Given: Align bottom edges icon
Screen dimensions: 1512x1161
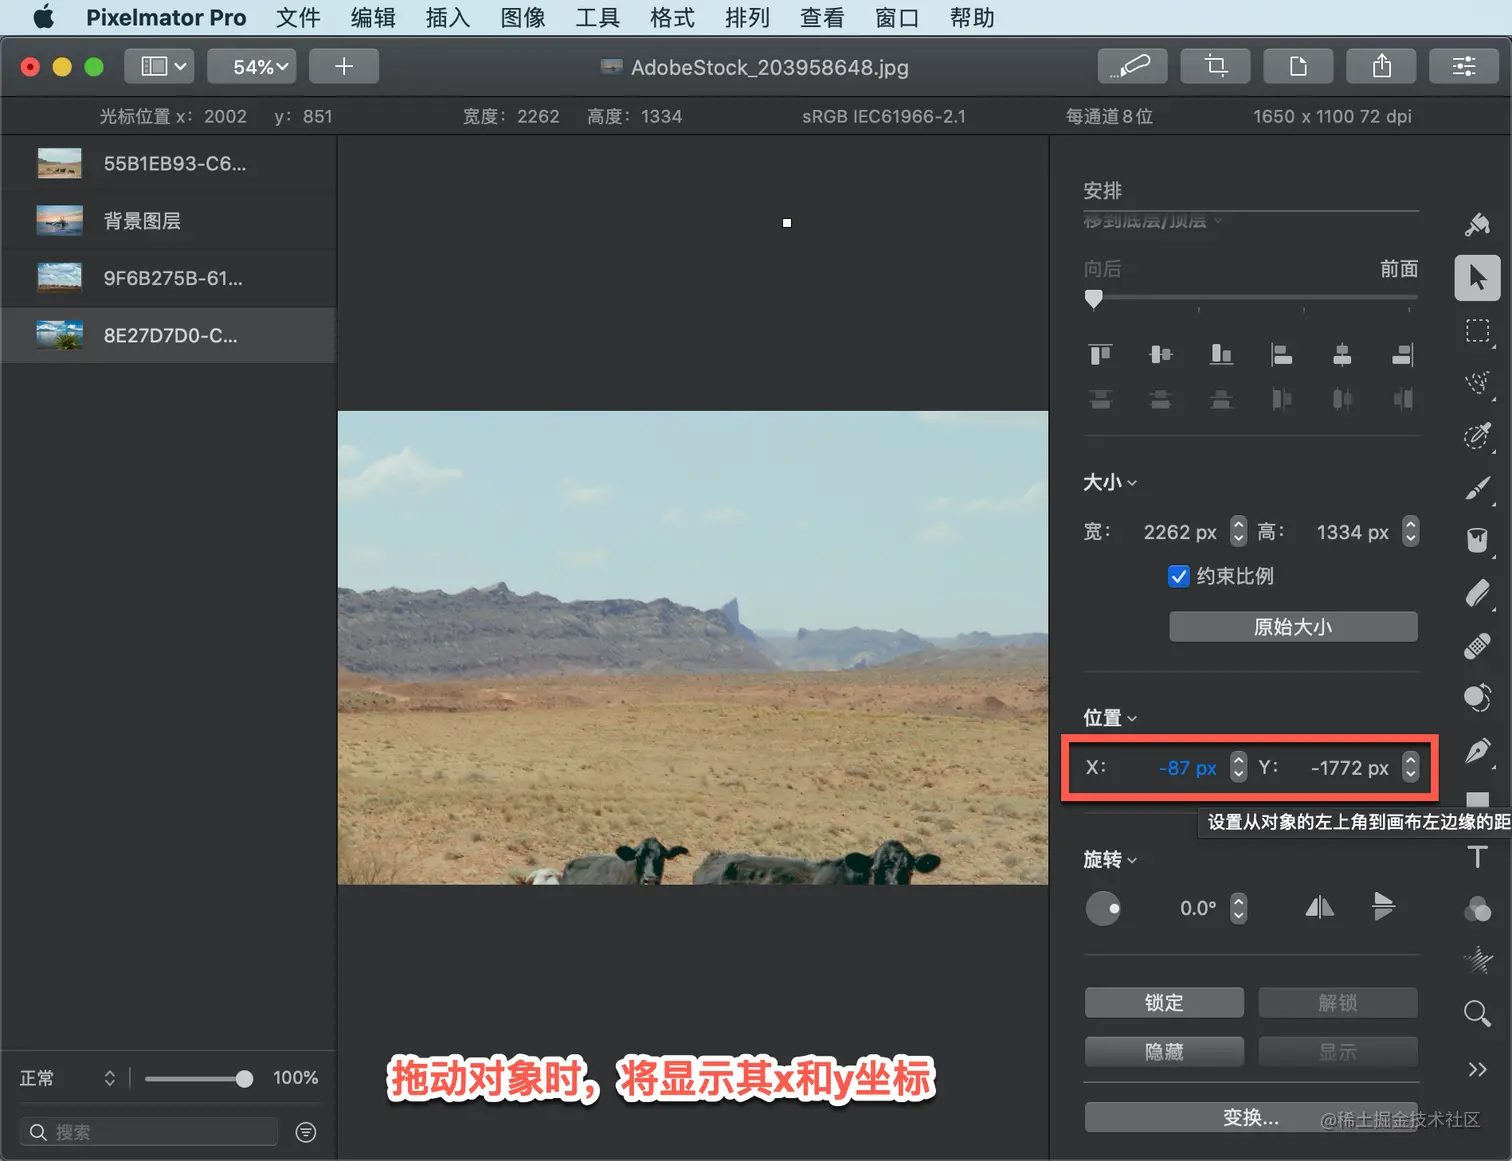Looking at the screenshot, I should [x=1221, y=354].
